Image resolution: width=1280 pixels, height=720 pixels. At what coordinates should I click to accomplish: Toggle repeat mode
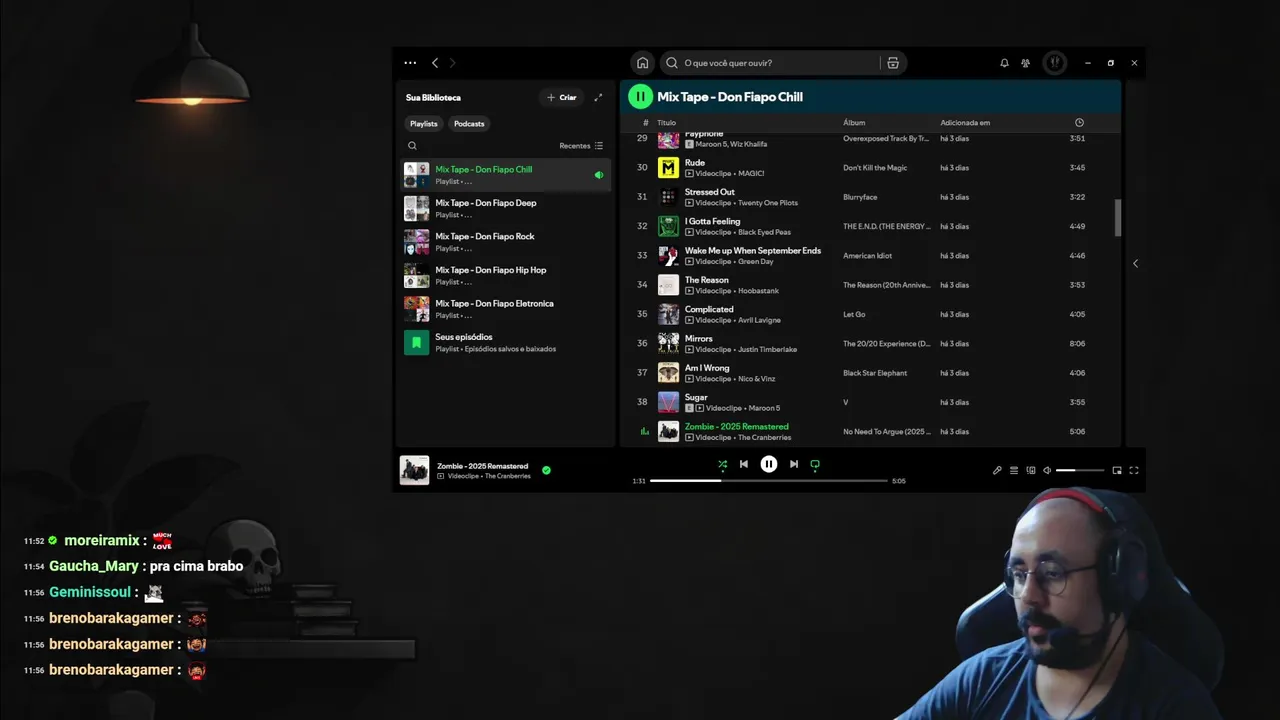(x=815, y=464)
